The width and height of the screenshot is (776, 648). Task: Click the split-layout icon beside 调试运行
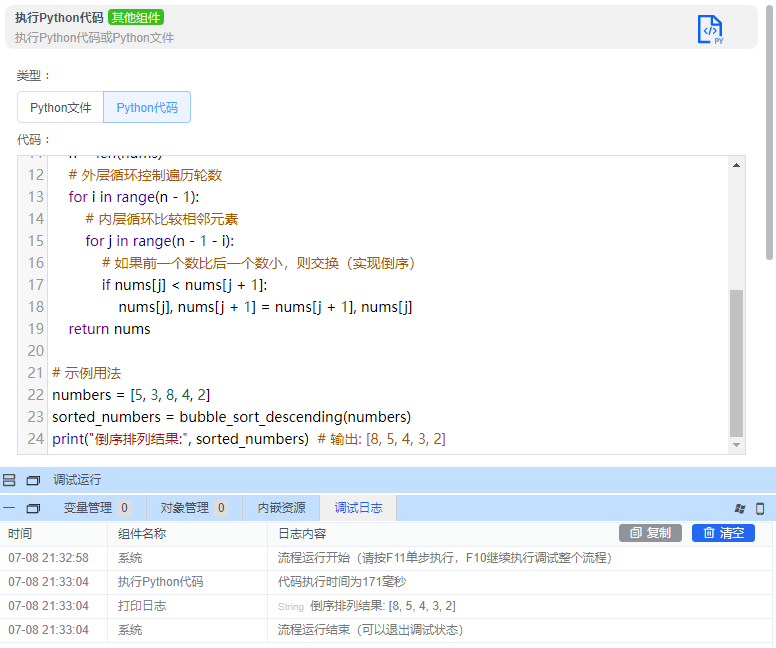click(x=9, y=480)
